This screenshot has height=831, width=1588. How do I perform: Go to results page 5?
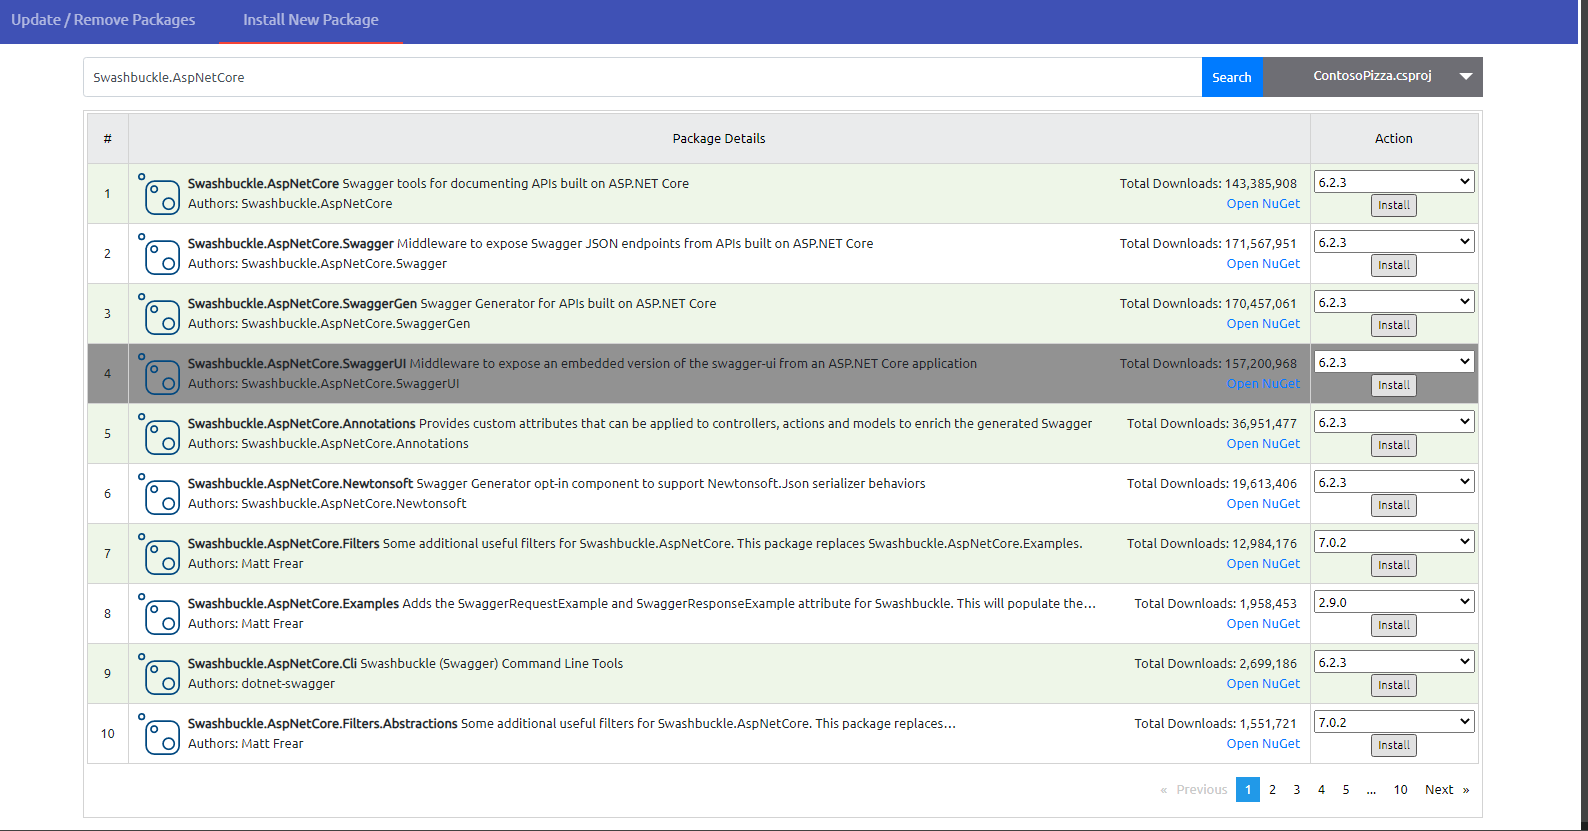(x=1346, y=790)
